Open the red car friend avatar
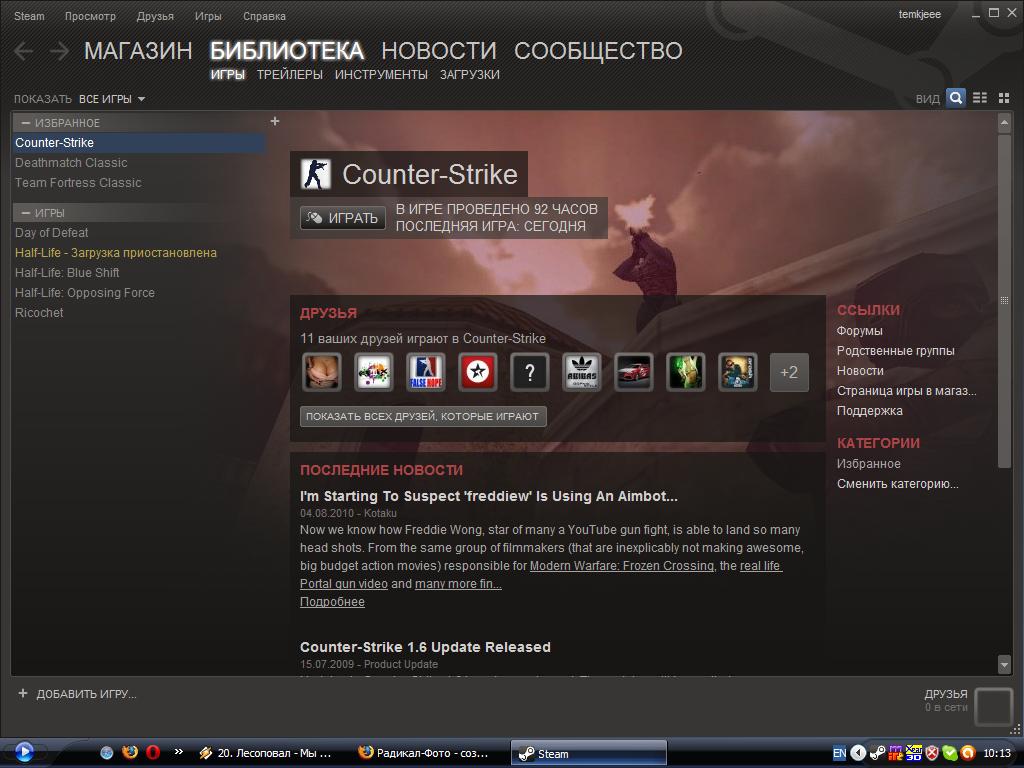The height and width of the screenshot is (768, 1024). (x=633, y=372)
